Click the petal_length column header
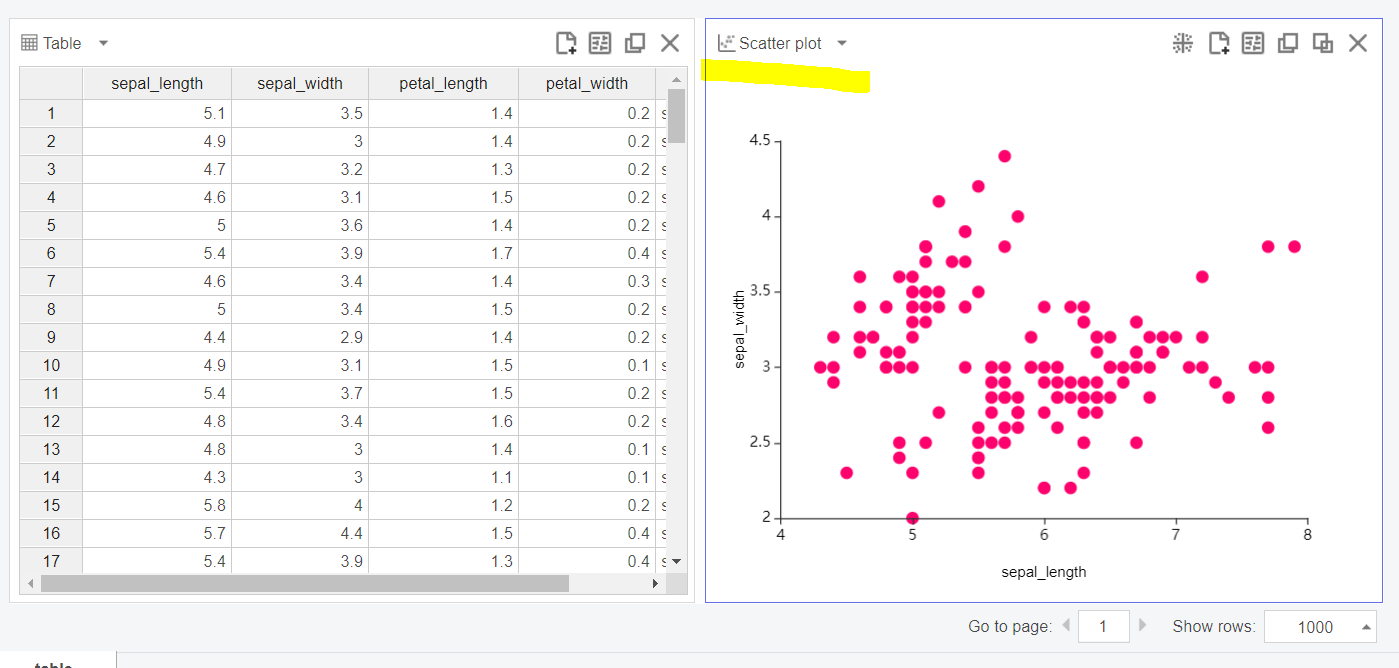Viewport: 1399px width, 668px height. pos(443,83)
